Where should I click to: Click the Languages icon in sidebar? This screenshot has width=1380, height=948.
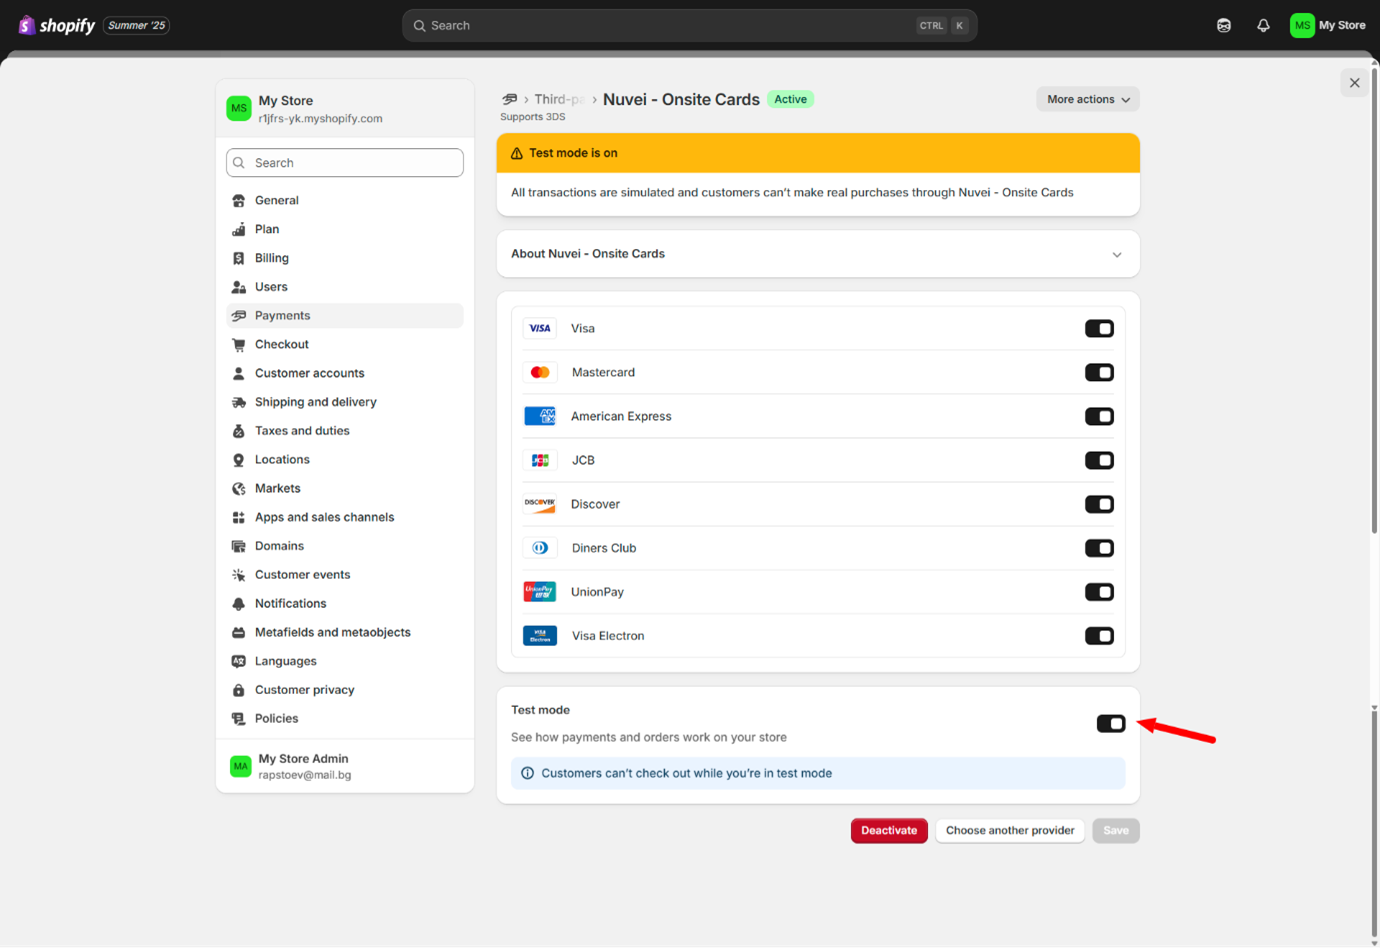239,661
